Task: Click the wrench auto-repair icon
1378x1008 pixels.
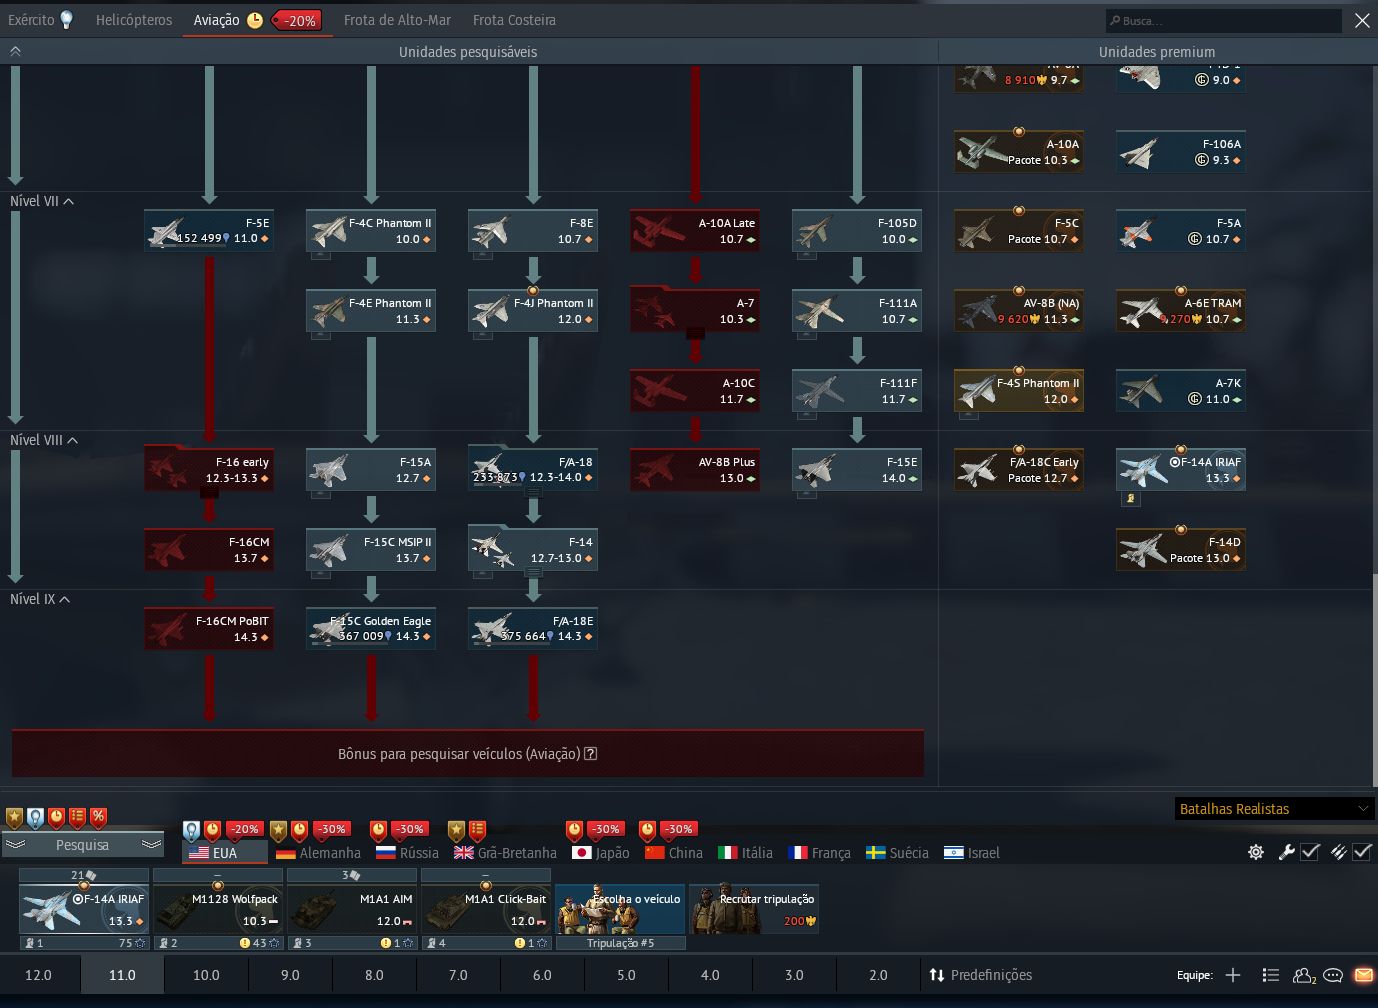Action: click(1287, 852)
